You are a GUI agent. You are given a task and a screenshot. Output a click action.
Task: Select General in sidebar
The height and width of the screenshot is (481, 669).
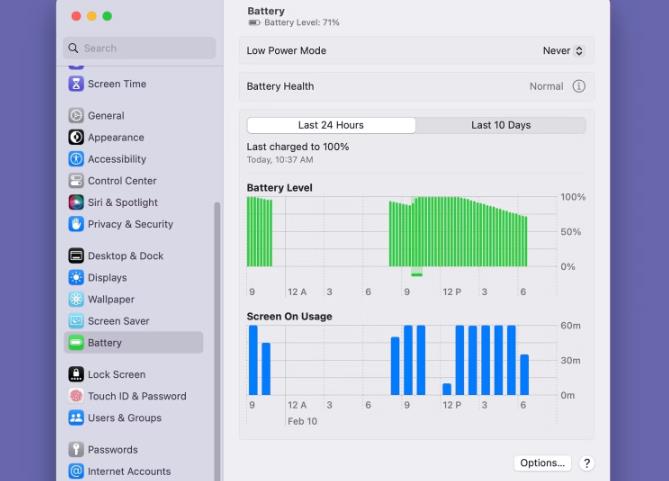click(x=106, y=116)
